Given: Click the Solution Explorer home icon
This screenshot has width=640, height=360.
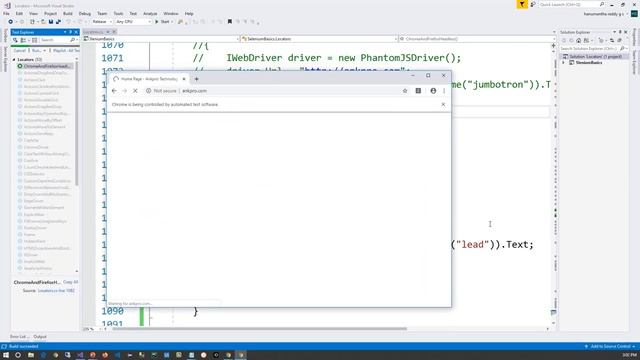Looking at the screenshot, I should [x=579, y=40].
